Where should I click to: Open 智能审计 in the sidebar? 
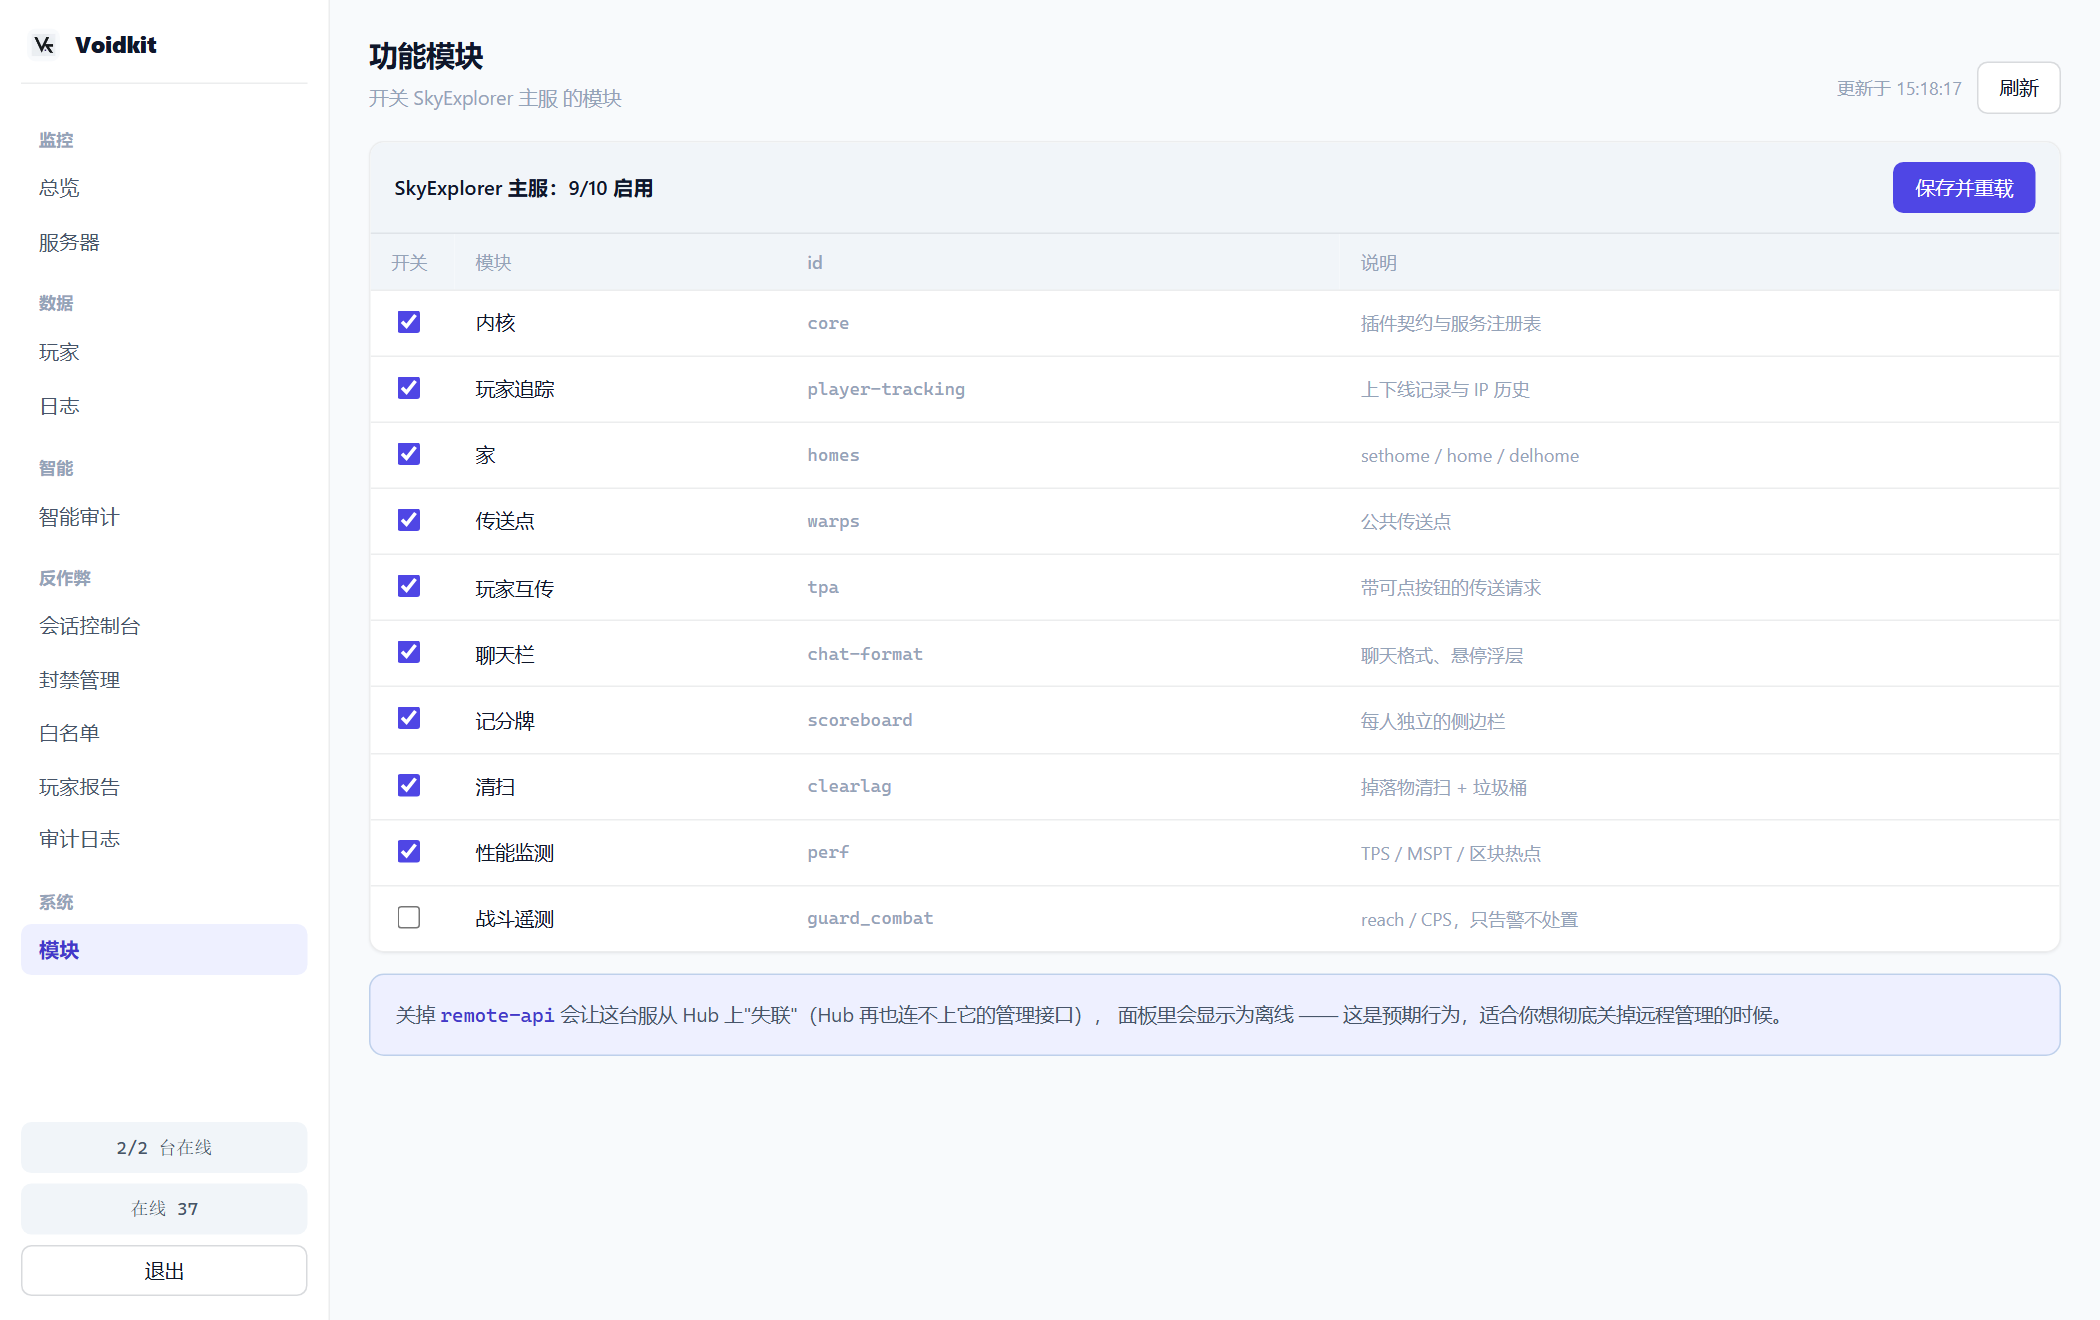click(x=164, y=517)
